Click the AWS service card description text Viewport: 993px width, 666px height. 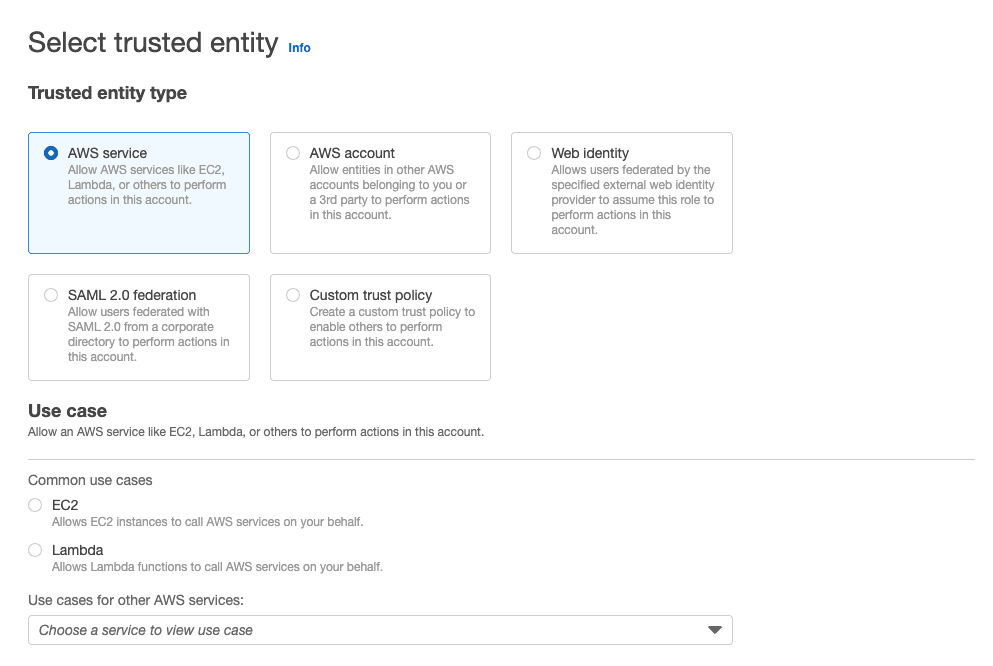[x=147, y=185]
